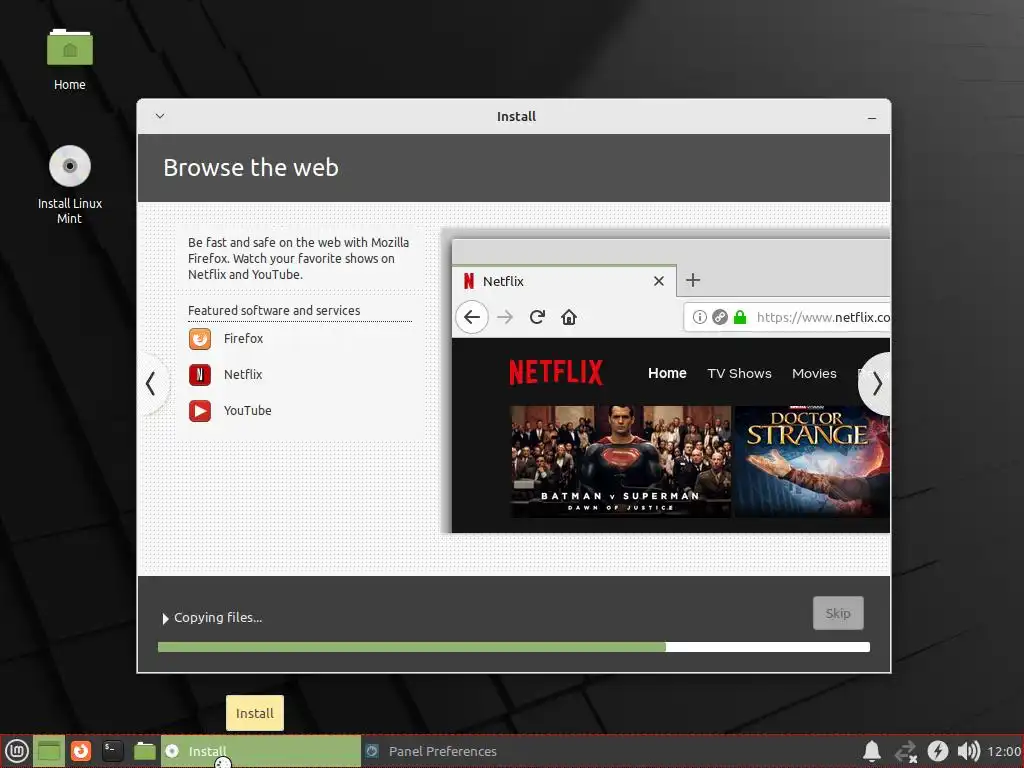Click green padlock in address bar
The image size is (1024, 768).
coord(740,317)
